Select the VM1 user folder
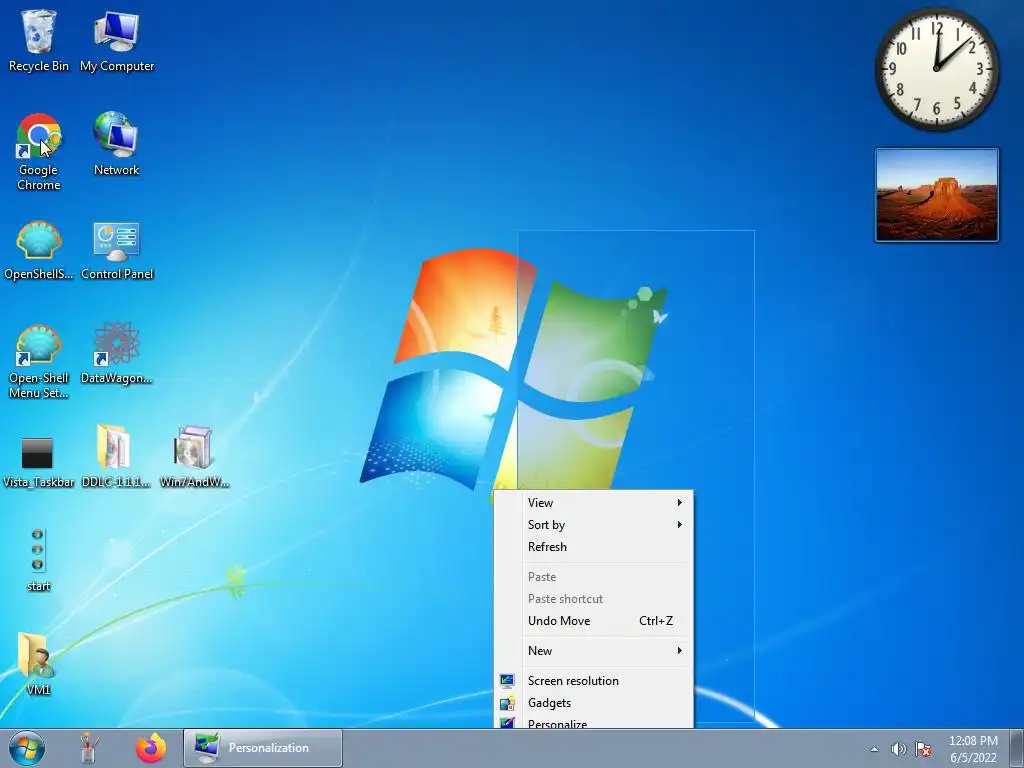Screen dimensions: 1024x768 [38, 664]
